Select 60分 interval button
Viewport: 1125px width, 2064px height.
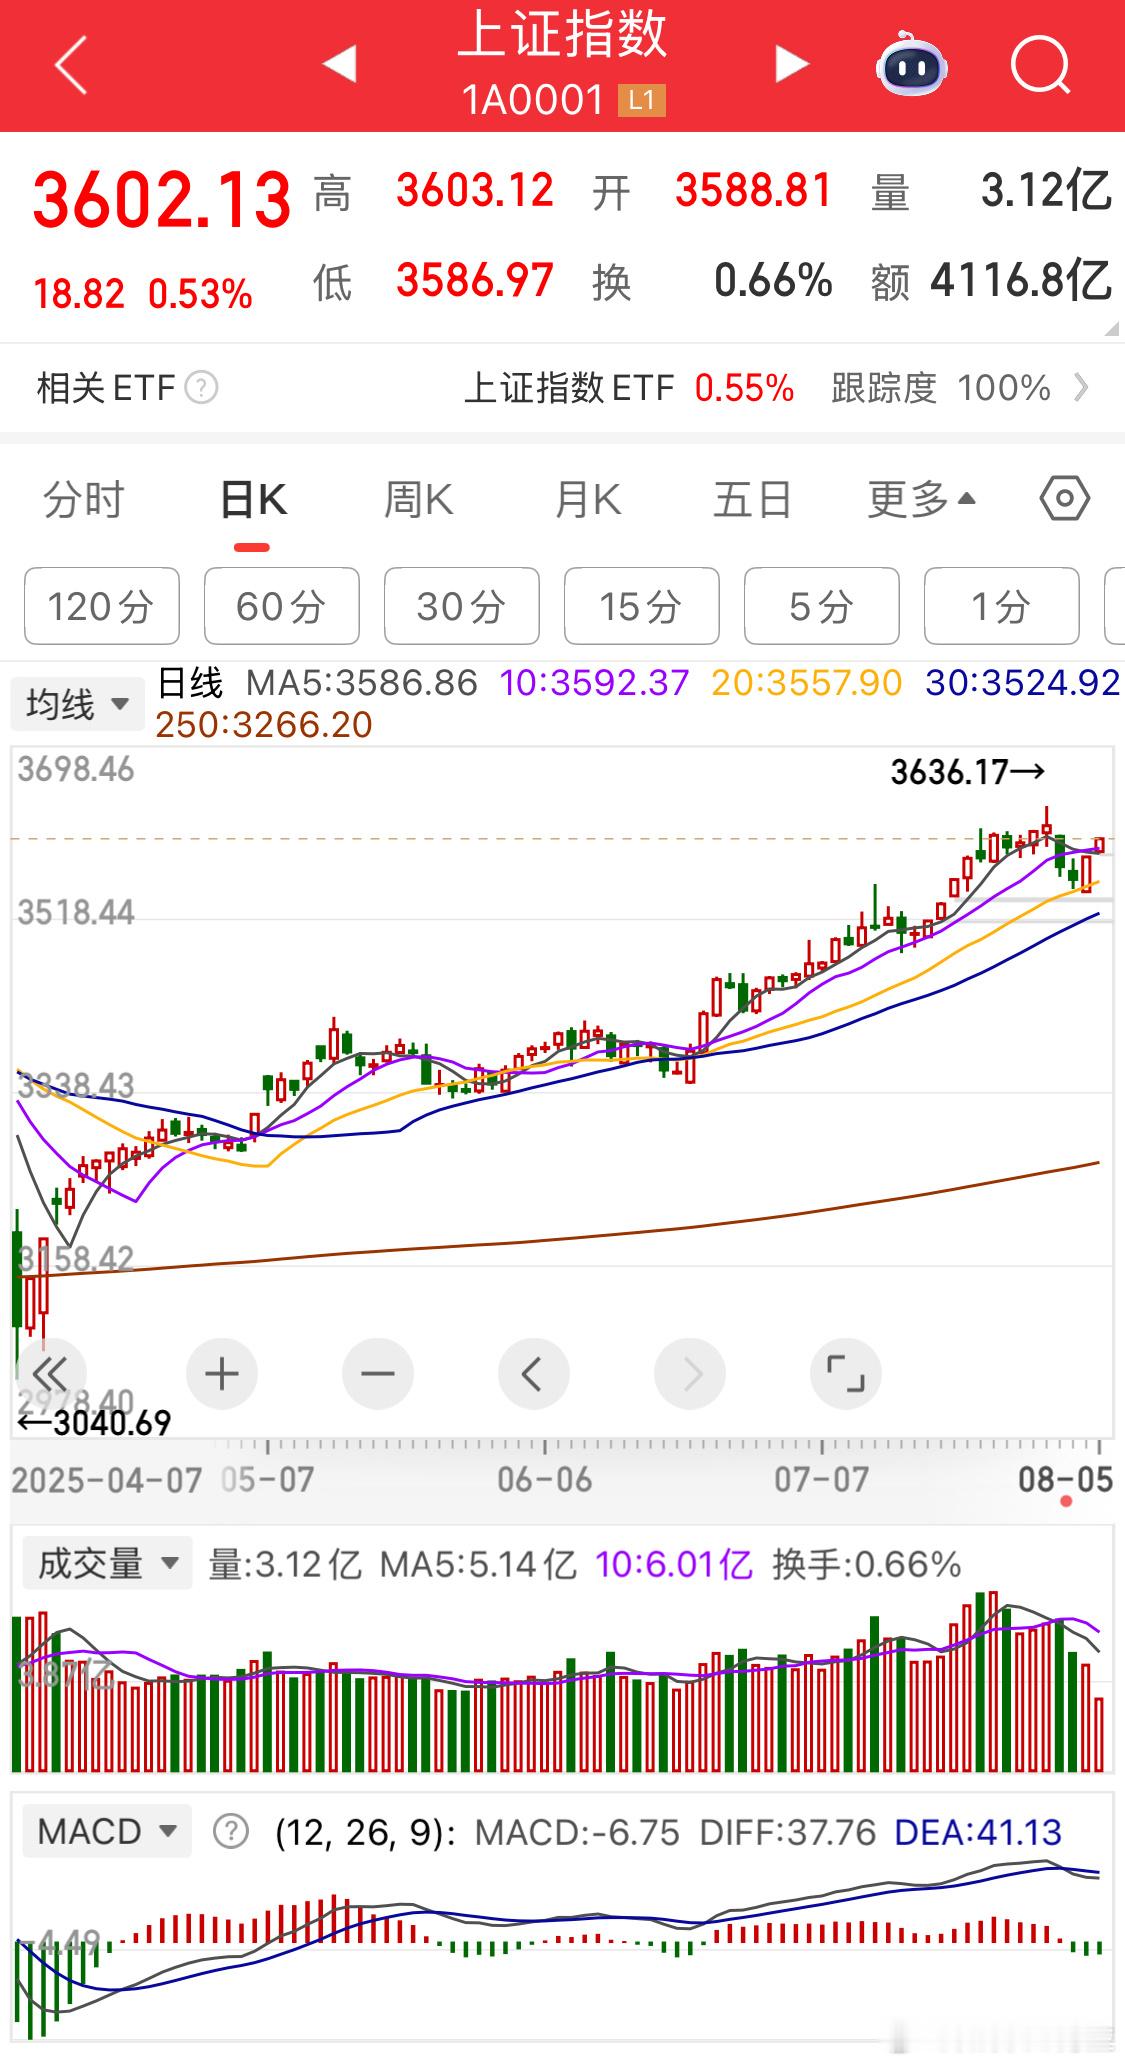(x=281, y=606)
